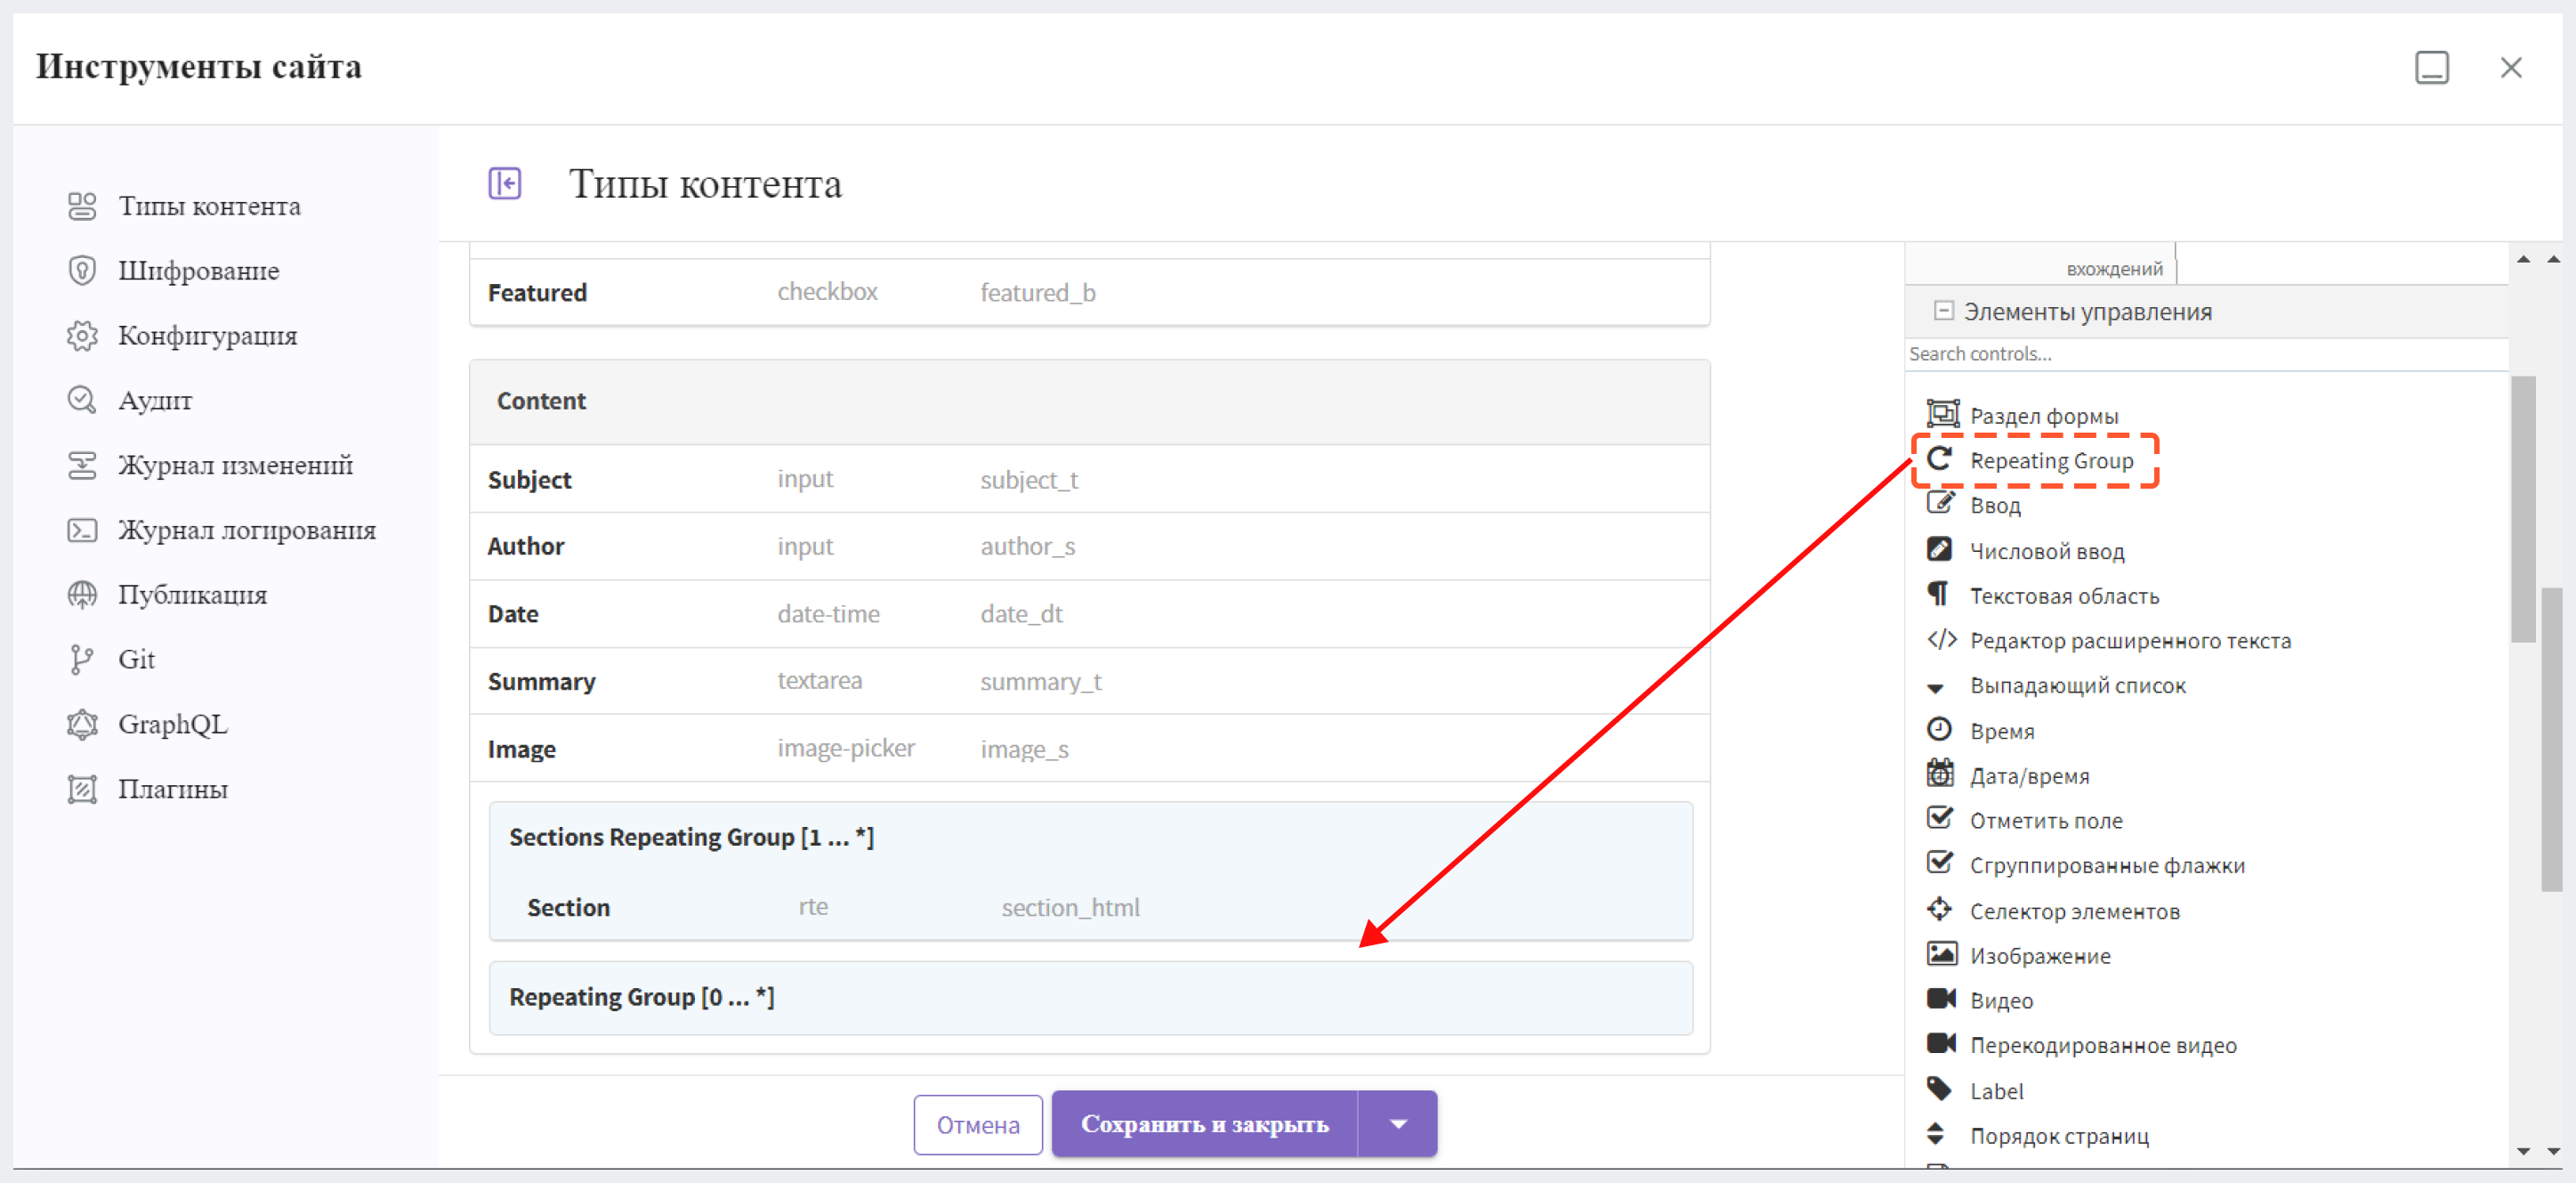Click the Журнал изменений icon

click(x=82, y=465)
